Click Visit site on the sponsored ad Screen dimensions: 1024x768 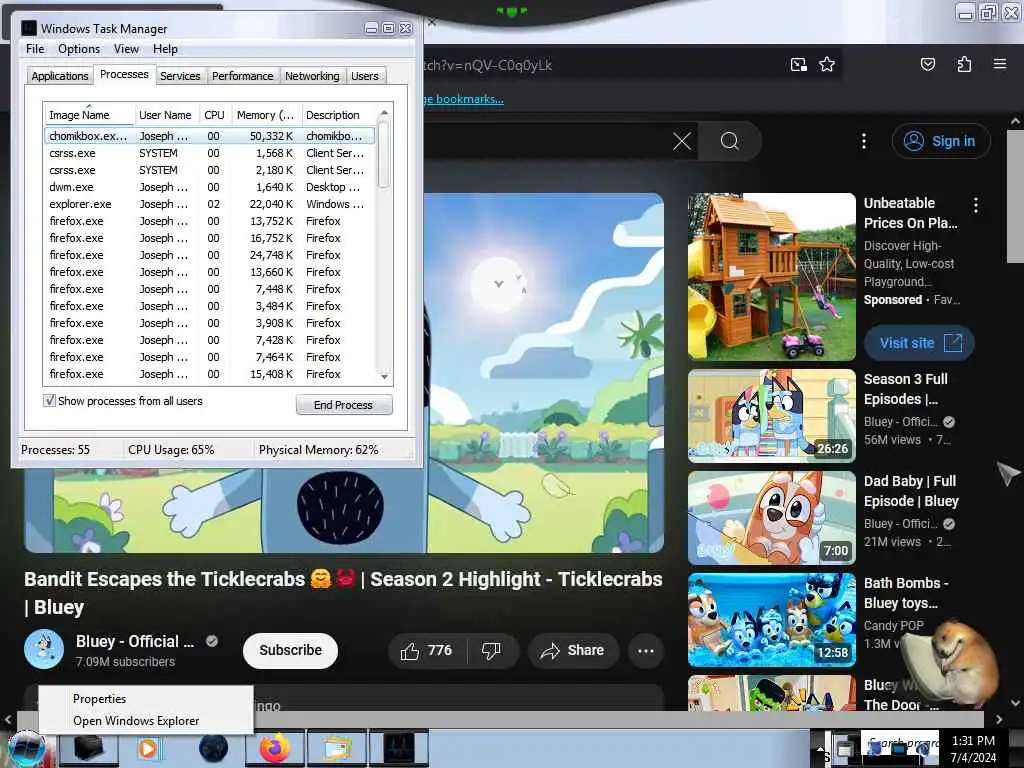pos(920,343)
